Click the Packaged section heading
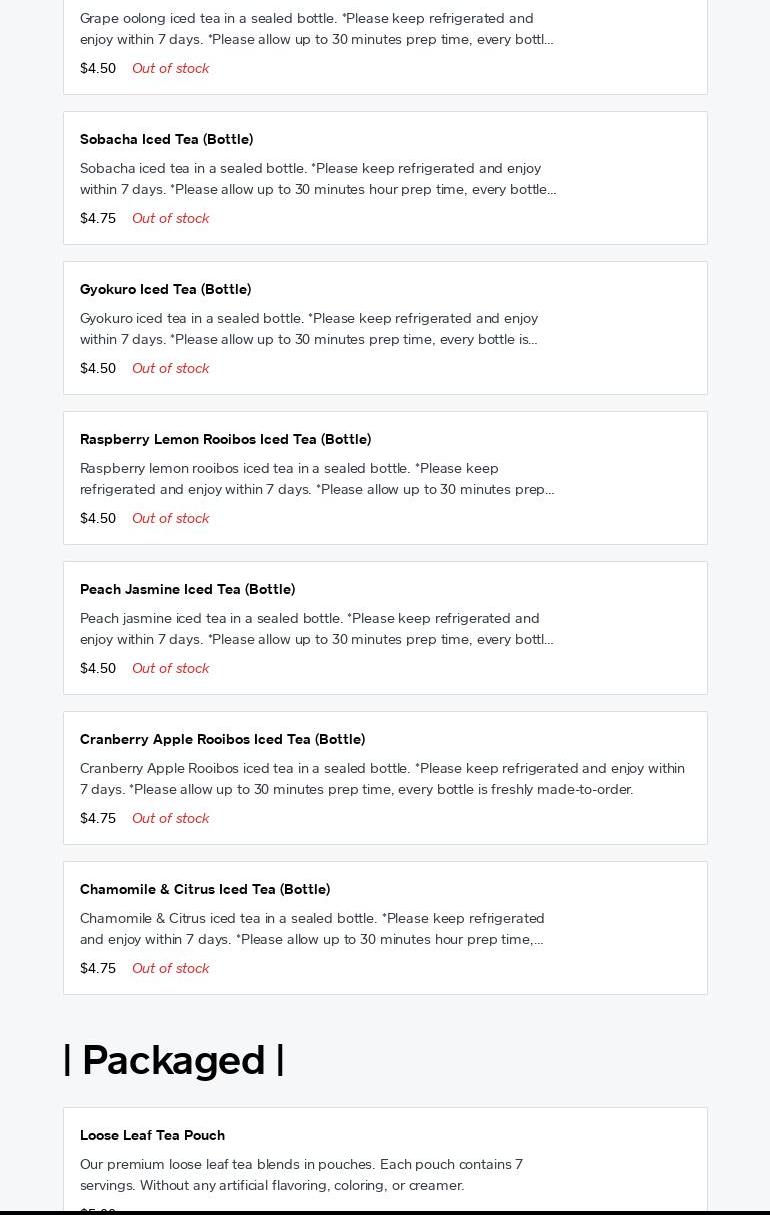 click(173, 1060)
